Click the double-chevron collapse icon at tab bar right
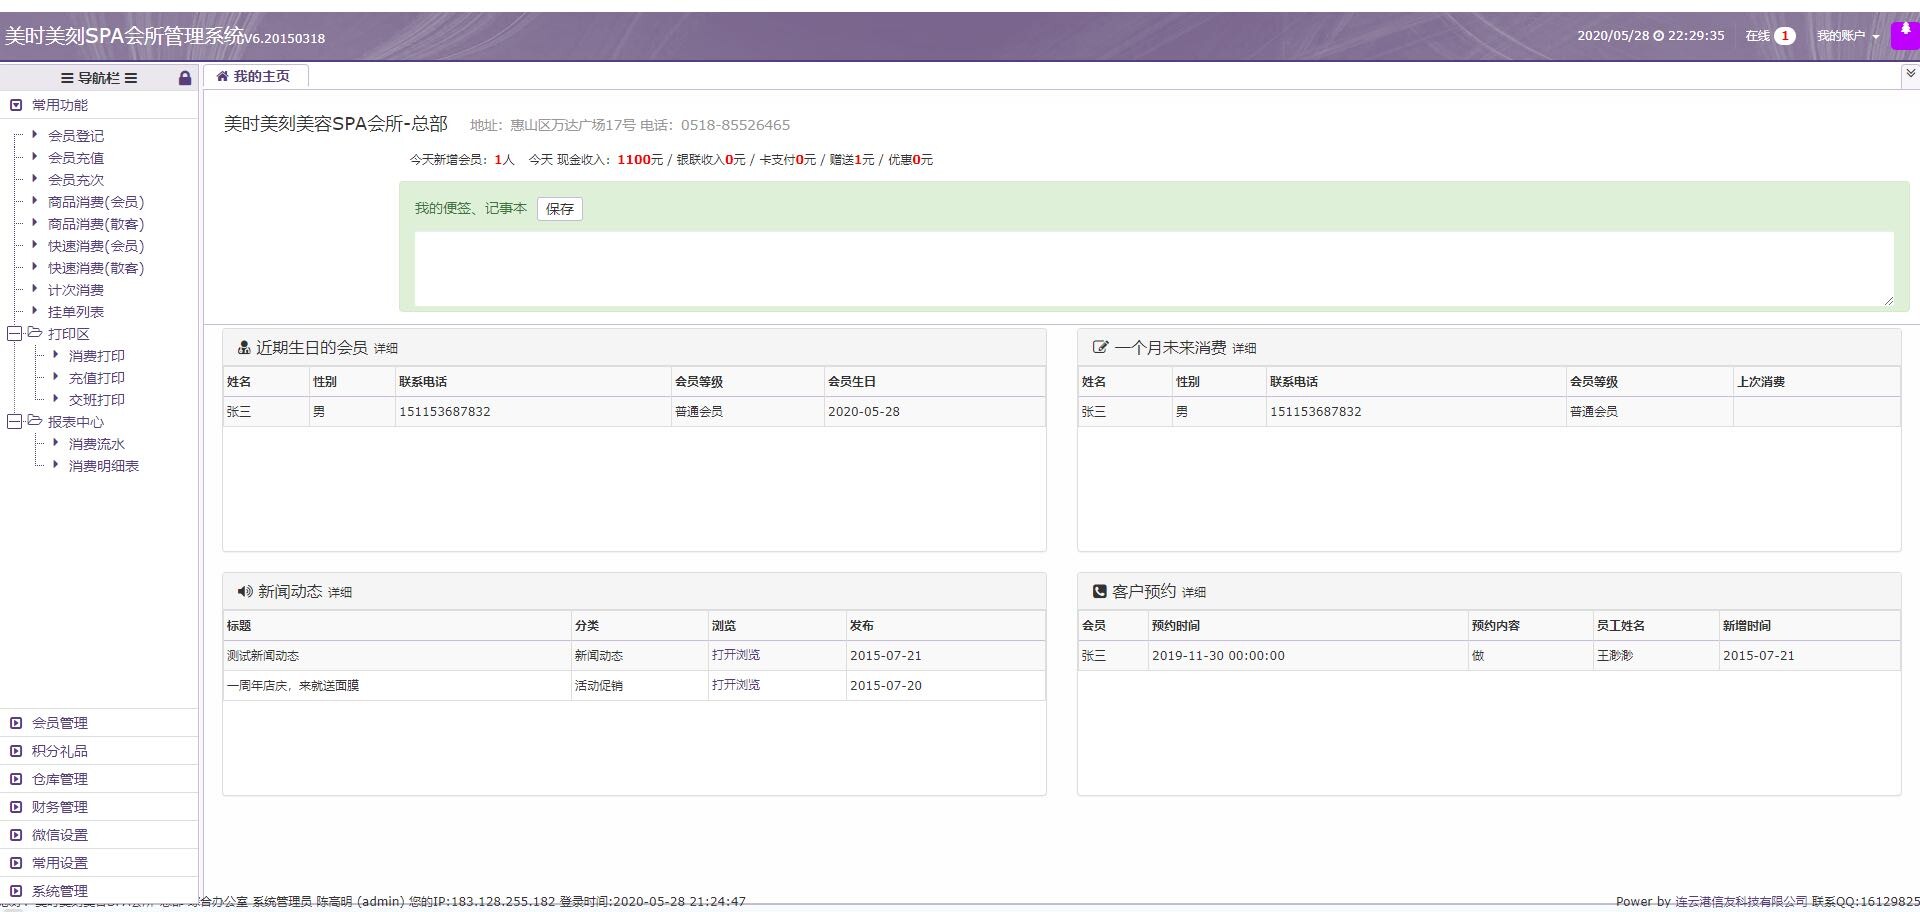This screenshot has width=1920, height=912. [x=1910, y=73]
